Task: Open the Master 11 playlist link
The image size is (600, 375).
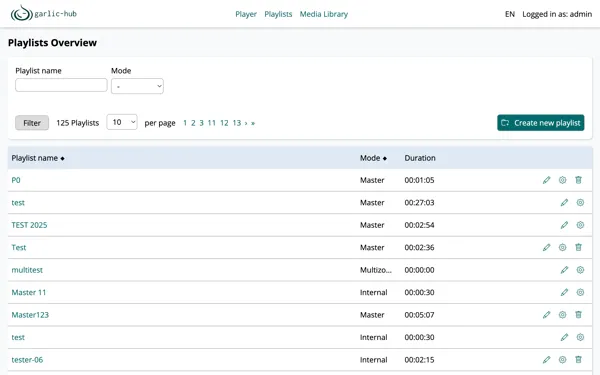Action: (x=29, y=292)
